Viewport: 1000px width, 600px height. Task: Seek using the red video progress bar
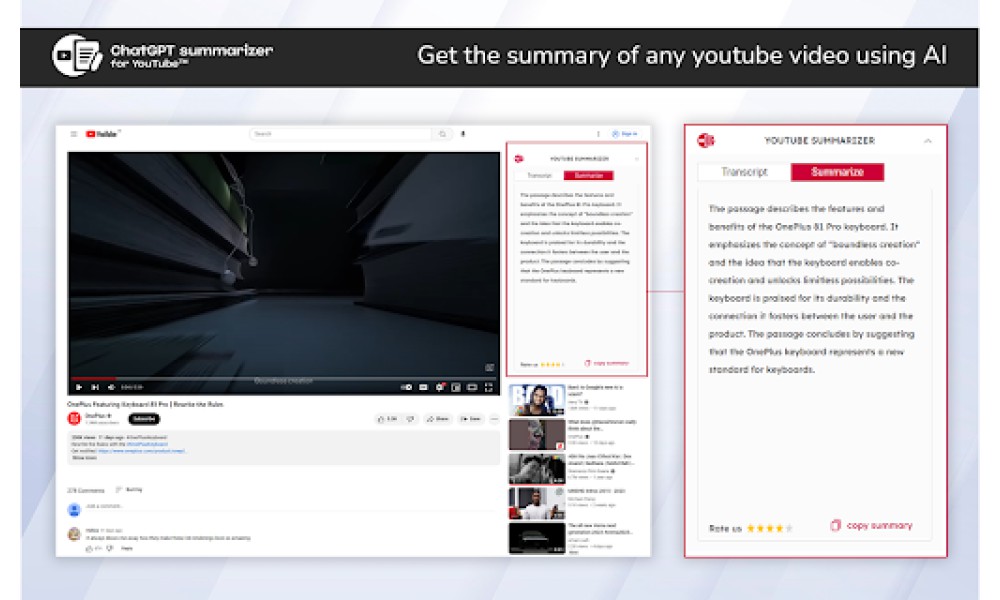[x=284, y=379]
